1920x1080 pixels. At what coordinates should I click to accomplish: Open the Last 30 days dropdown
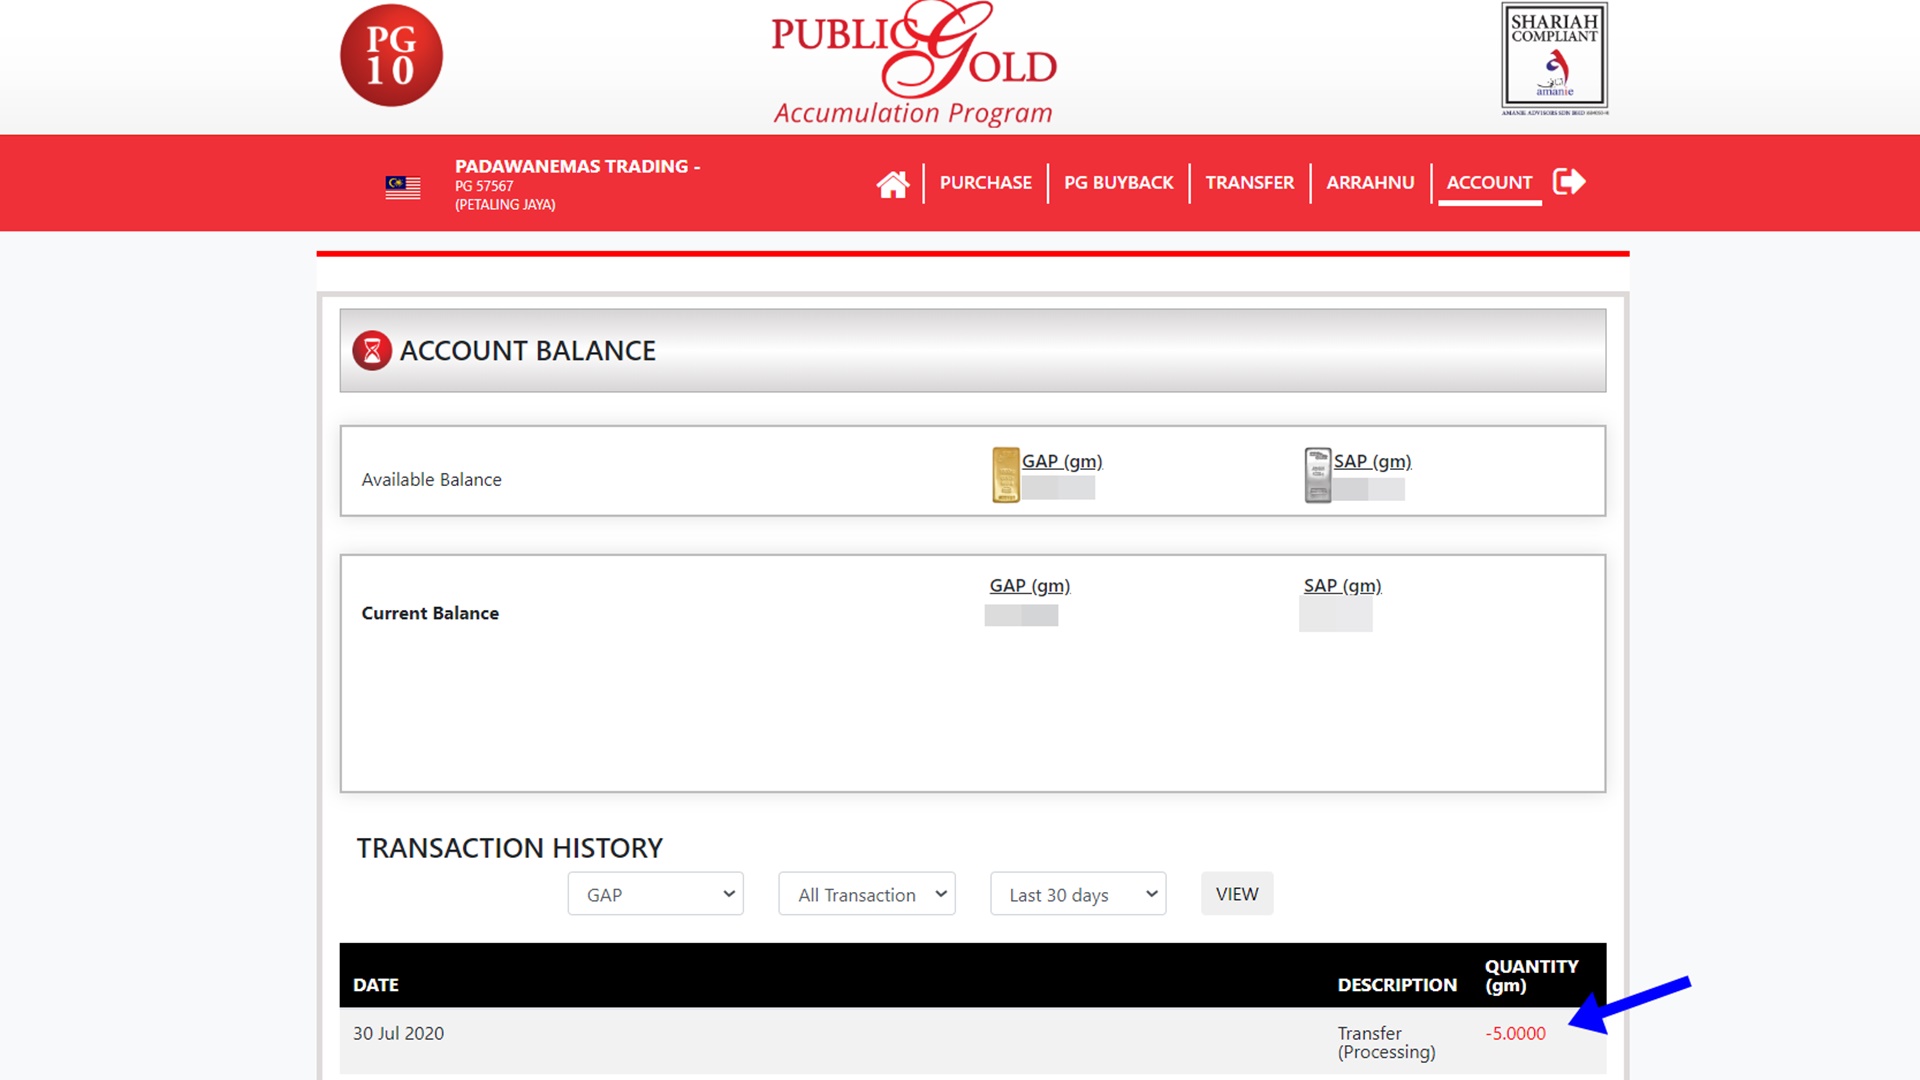pyautogui.click(x=1077, y=894)
